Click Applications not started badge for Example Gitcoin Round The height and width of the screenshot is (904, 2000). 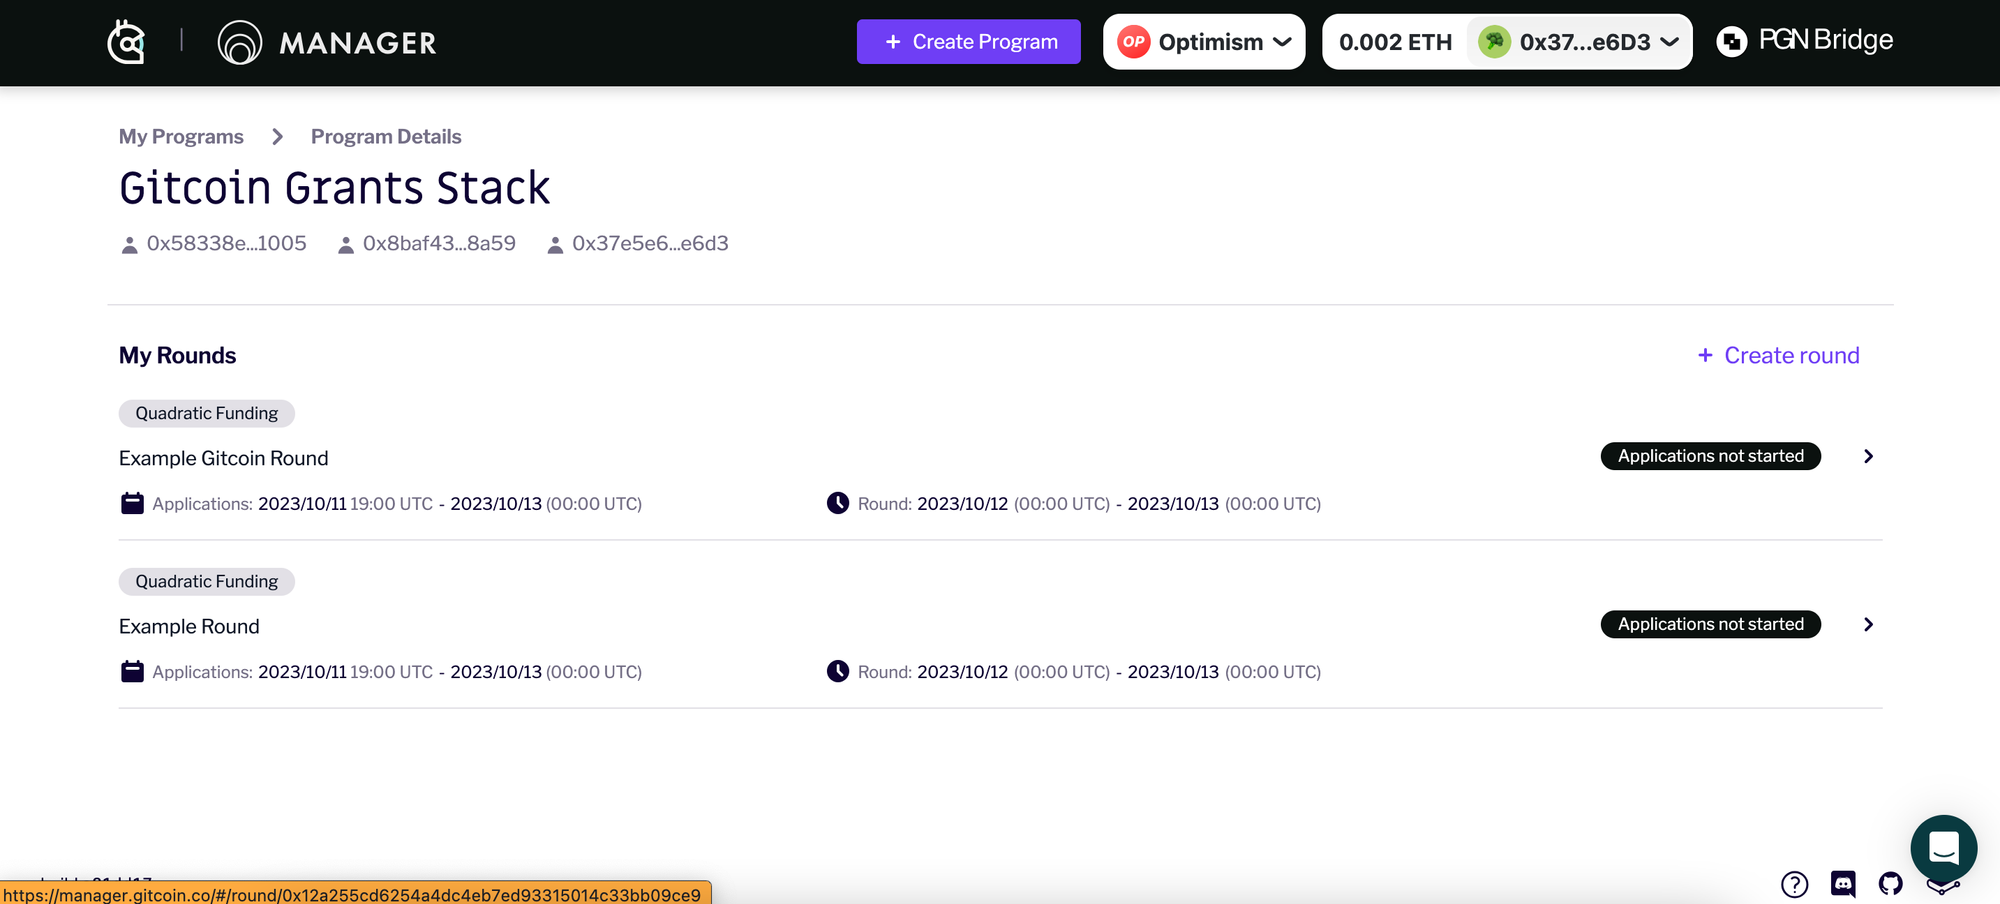1711,456
